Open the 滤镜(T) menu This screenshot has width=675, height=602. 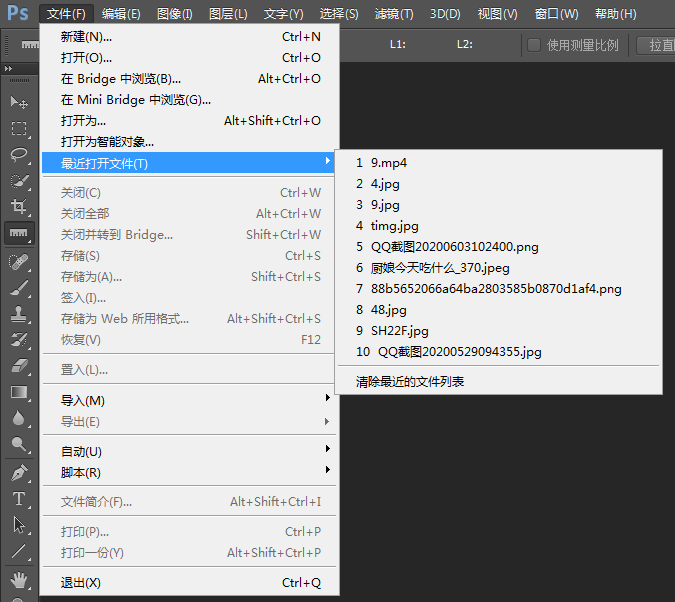(x=394, y=14)
